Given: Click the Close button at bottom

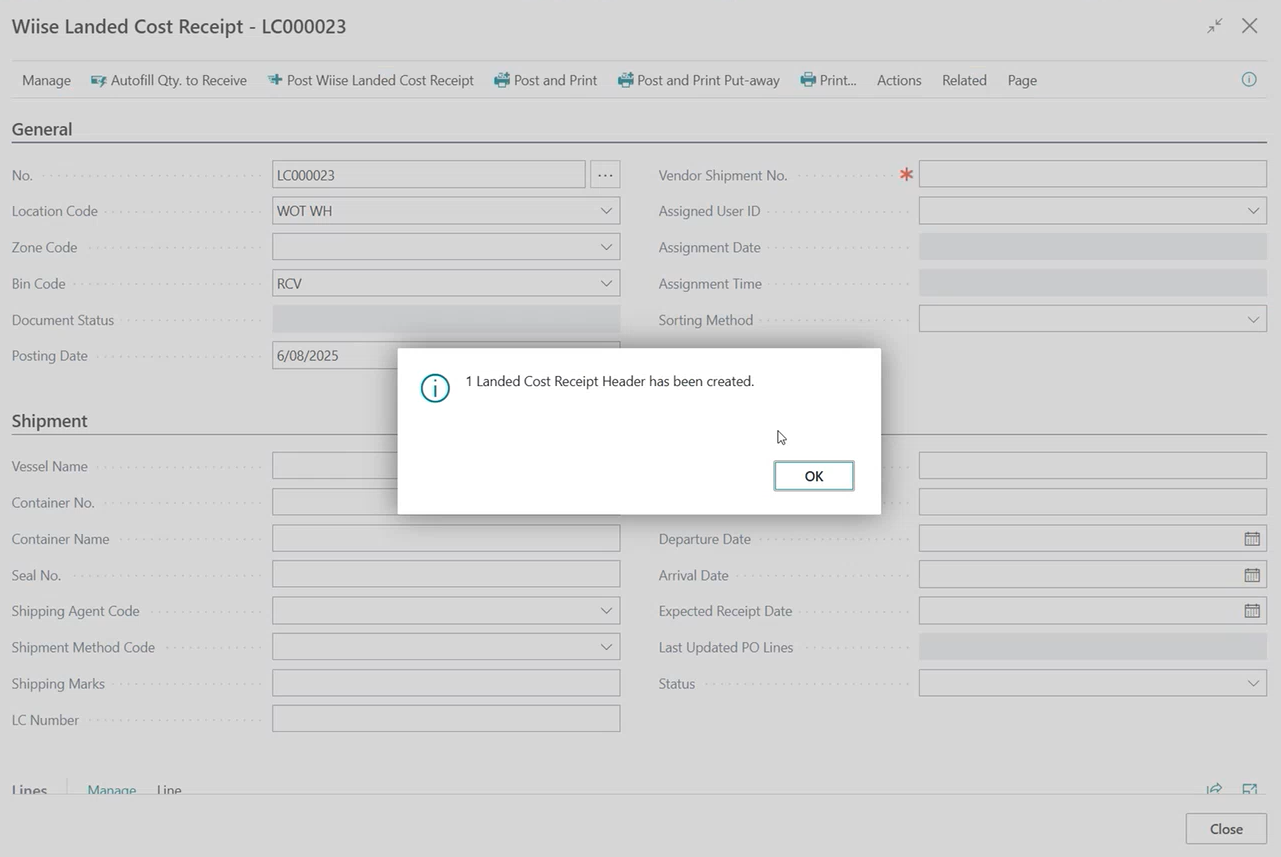Looking at the screenshot, I should pos(1226,829).
